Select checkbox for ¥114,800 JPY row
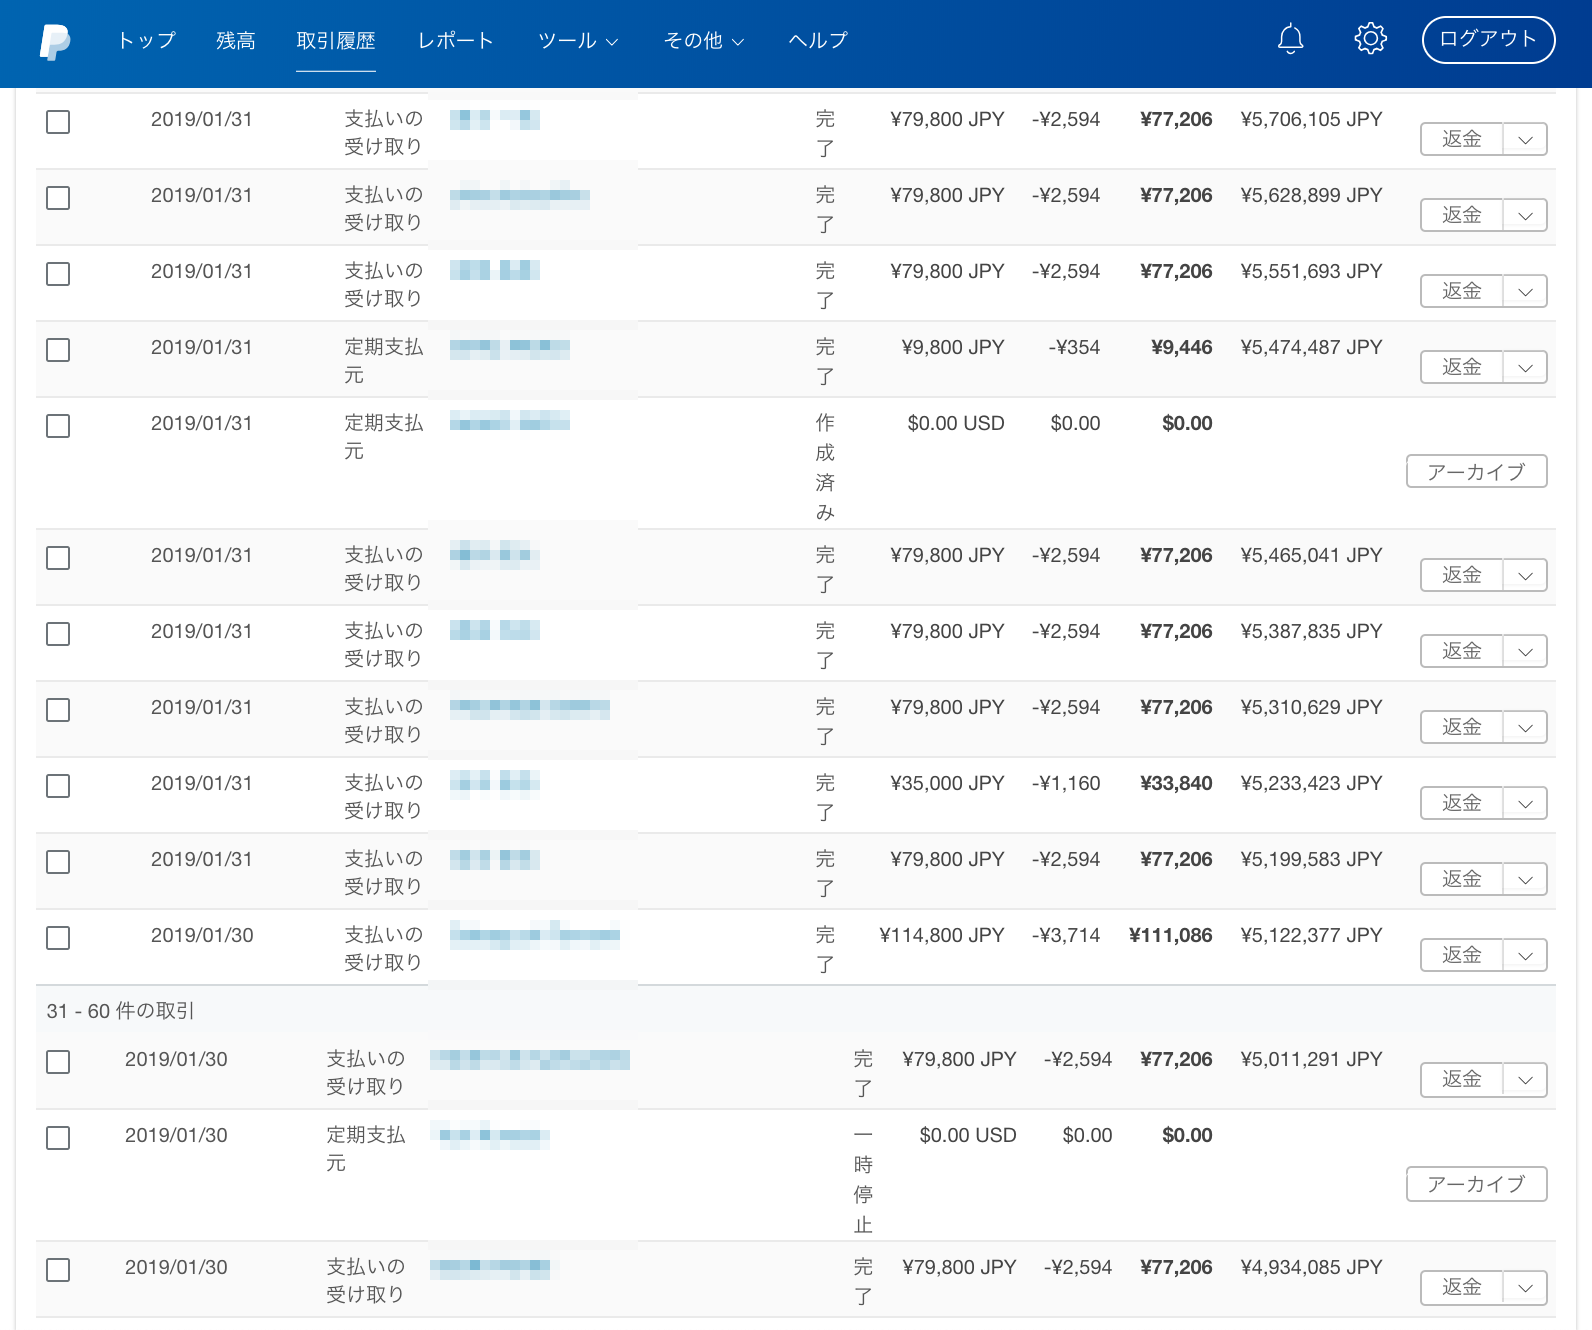 [x=58, y=938]
